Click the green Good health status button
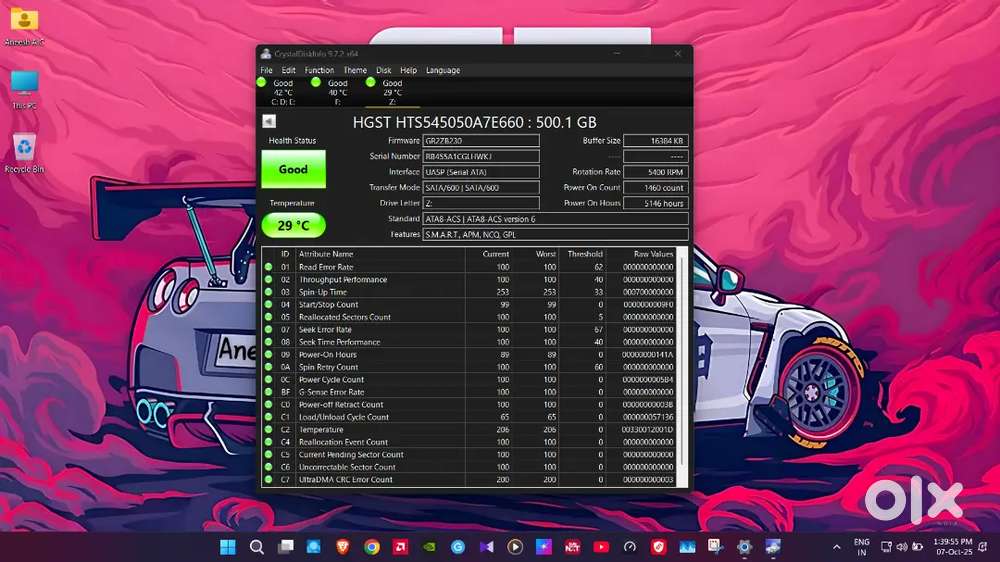Viewport: 1000px width, 562px height. [x=293, y=170]
